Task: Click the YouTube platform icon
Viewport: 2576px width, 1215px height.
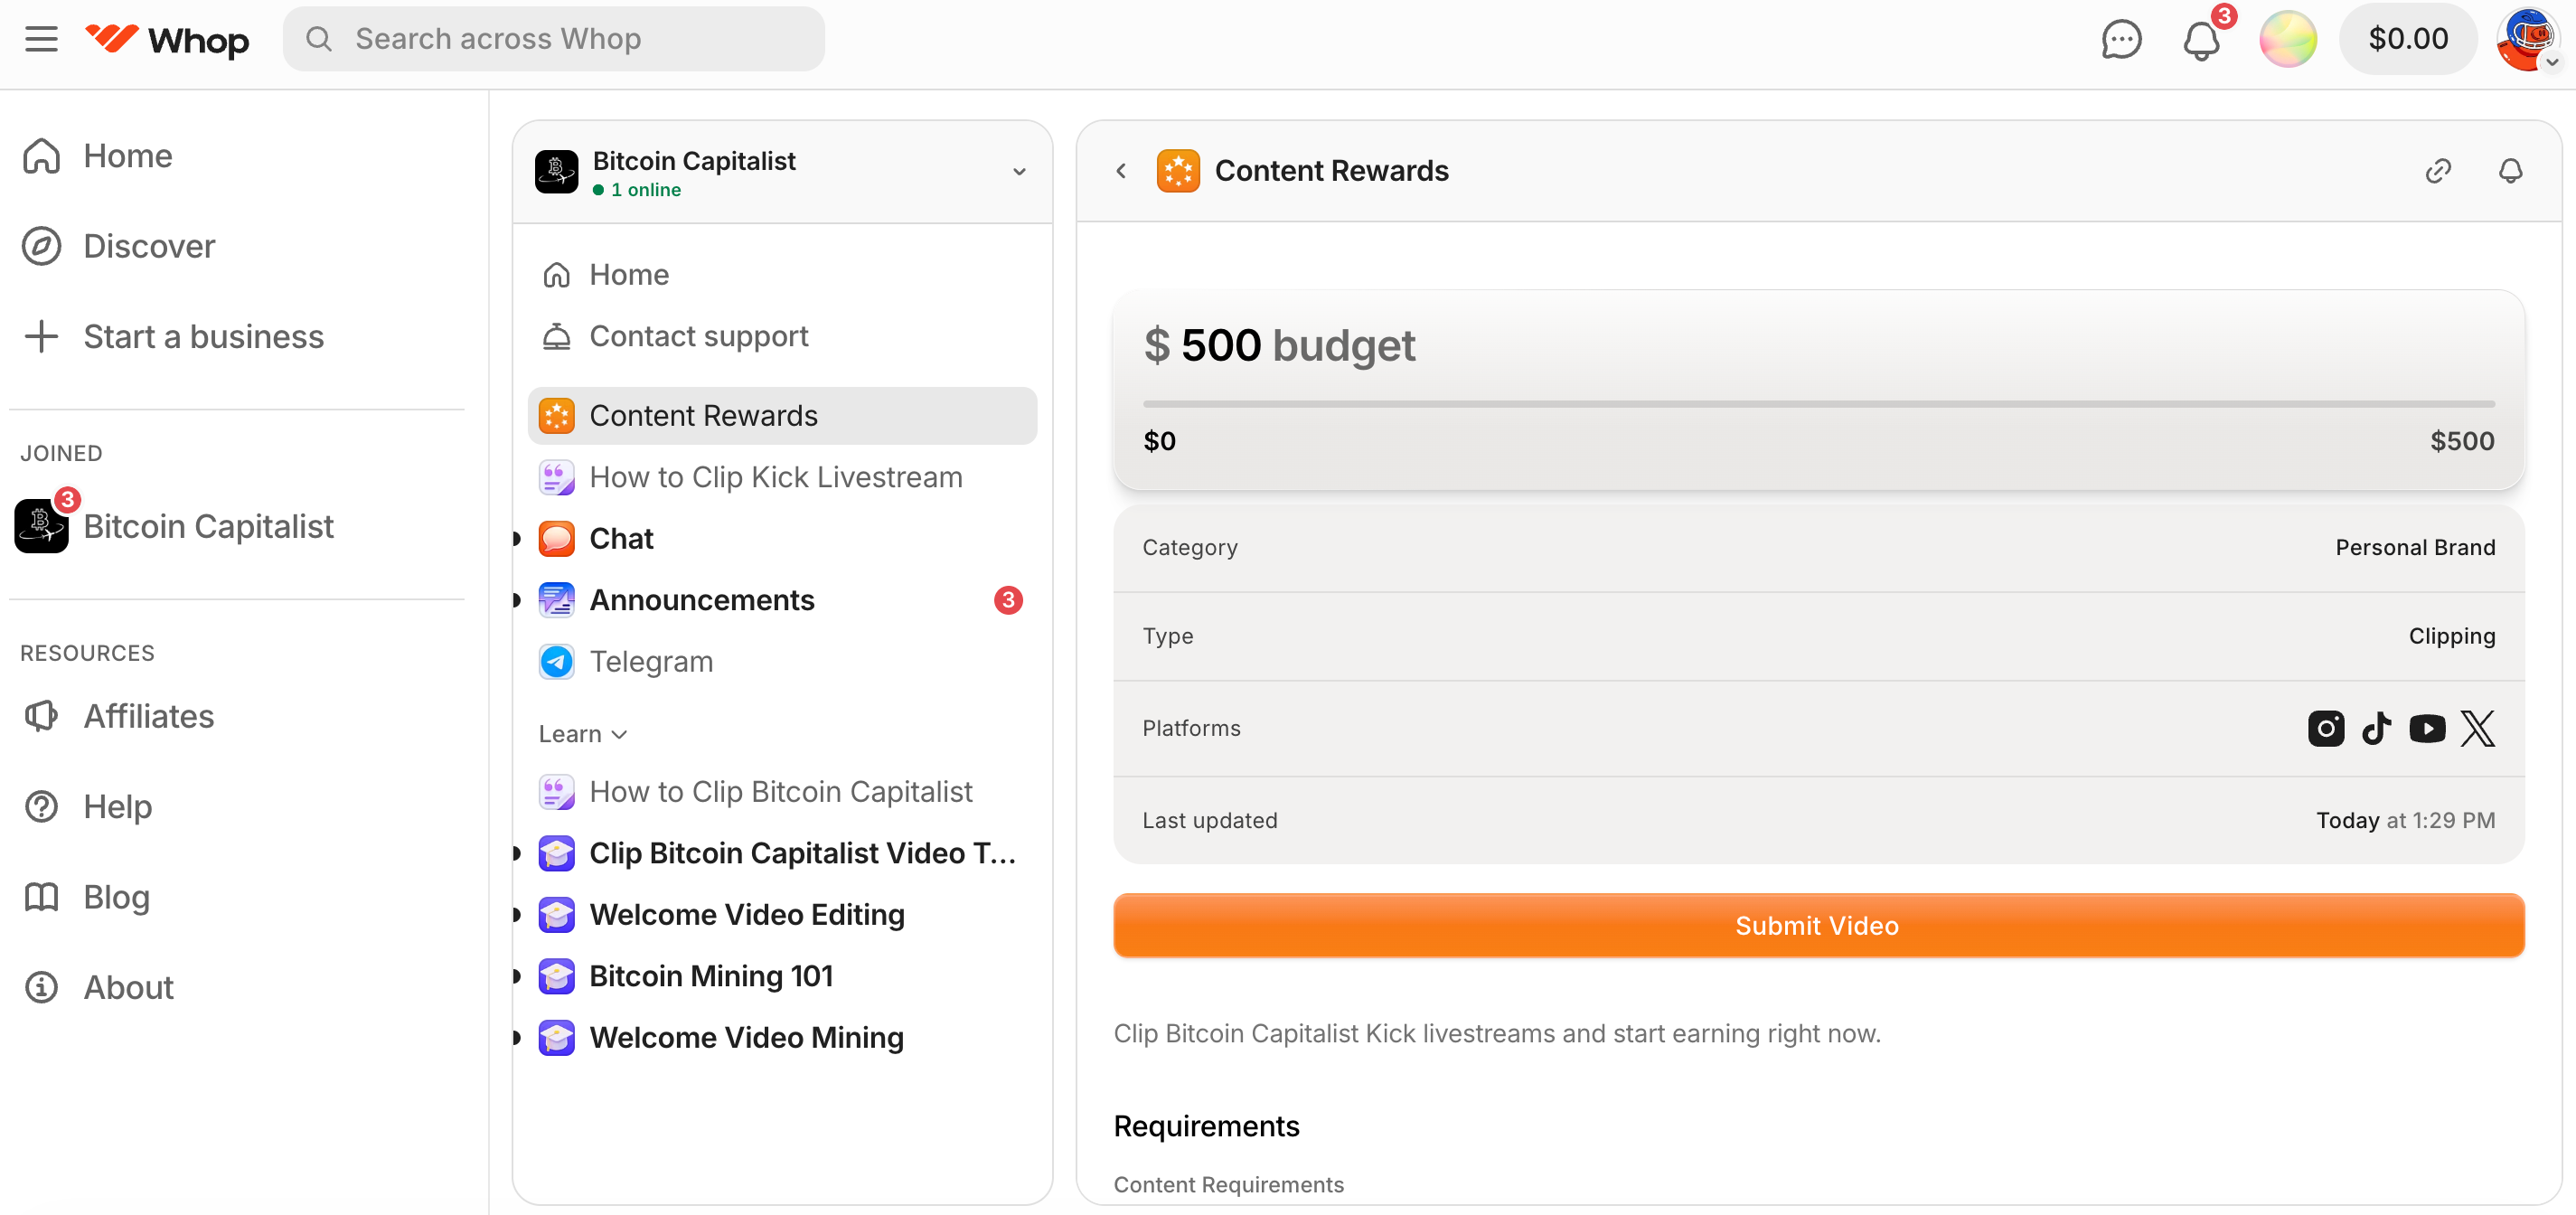Action: click(x=2427, y=728)
